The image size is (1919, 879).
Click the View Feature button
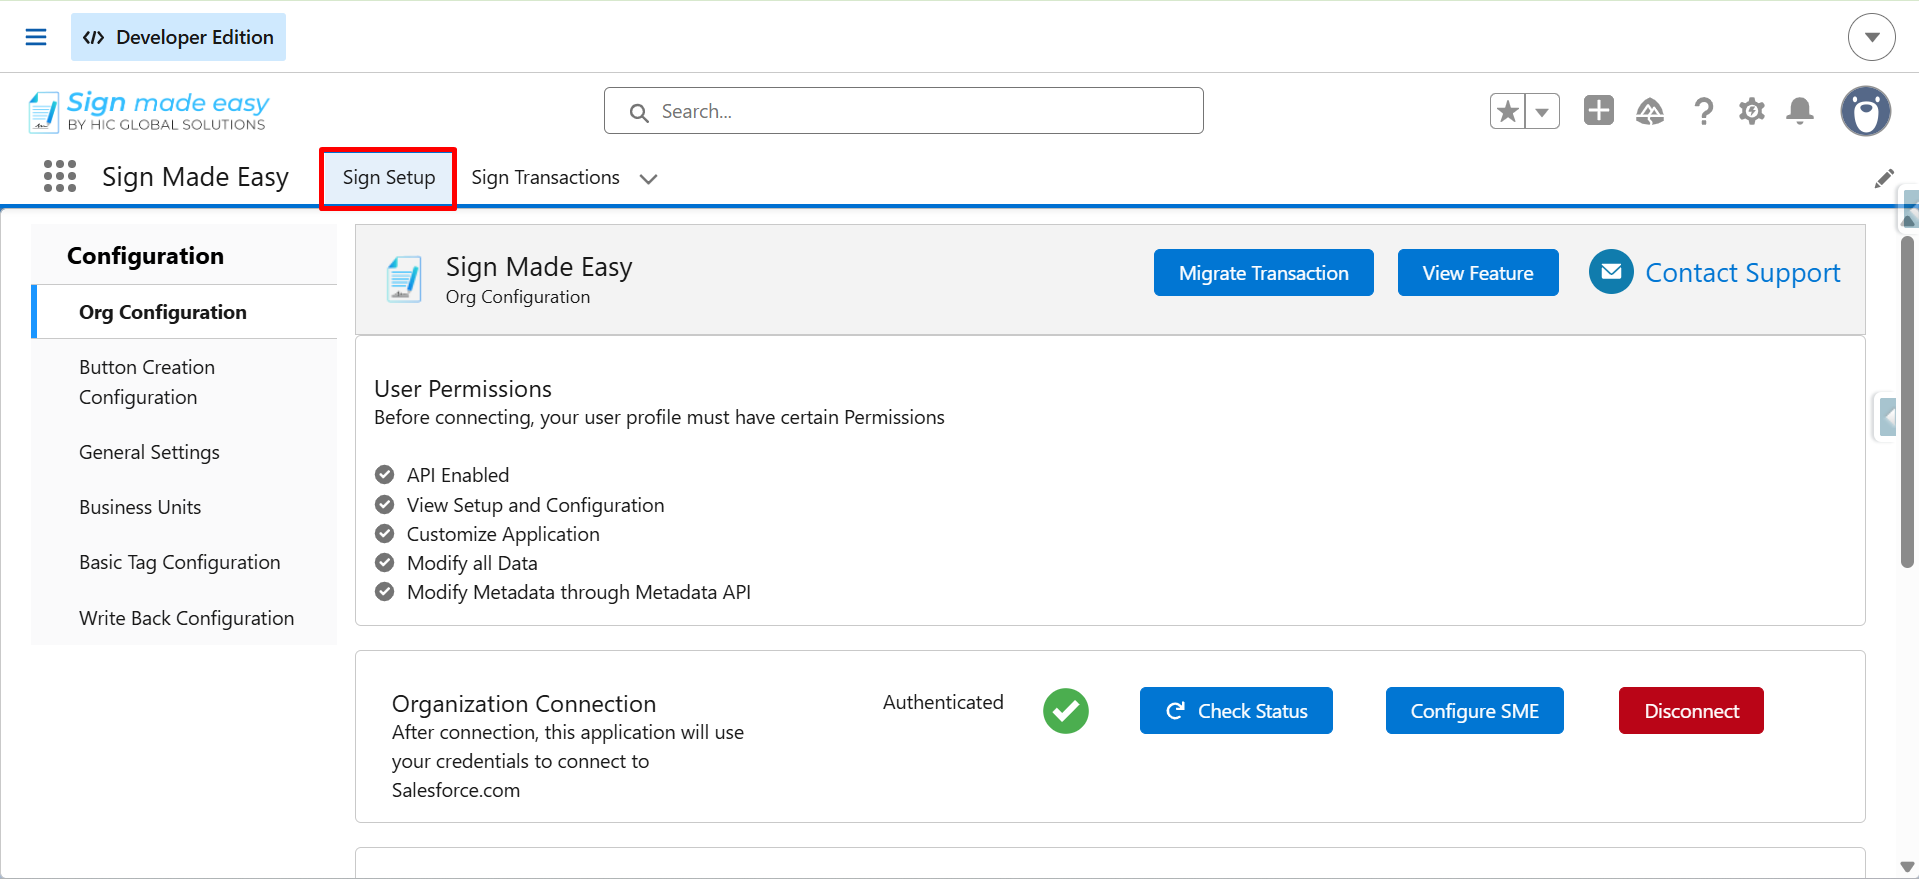1478,273
